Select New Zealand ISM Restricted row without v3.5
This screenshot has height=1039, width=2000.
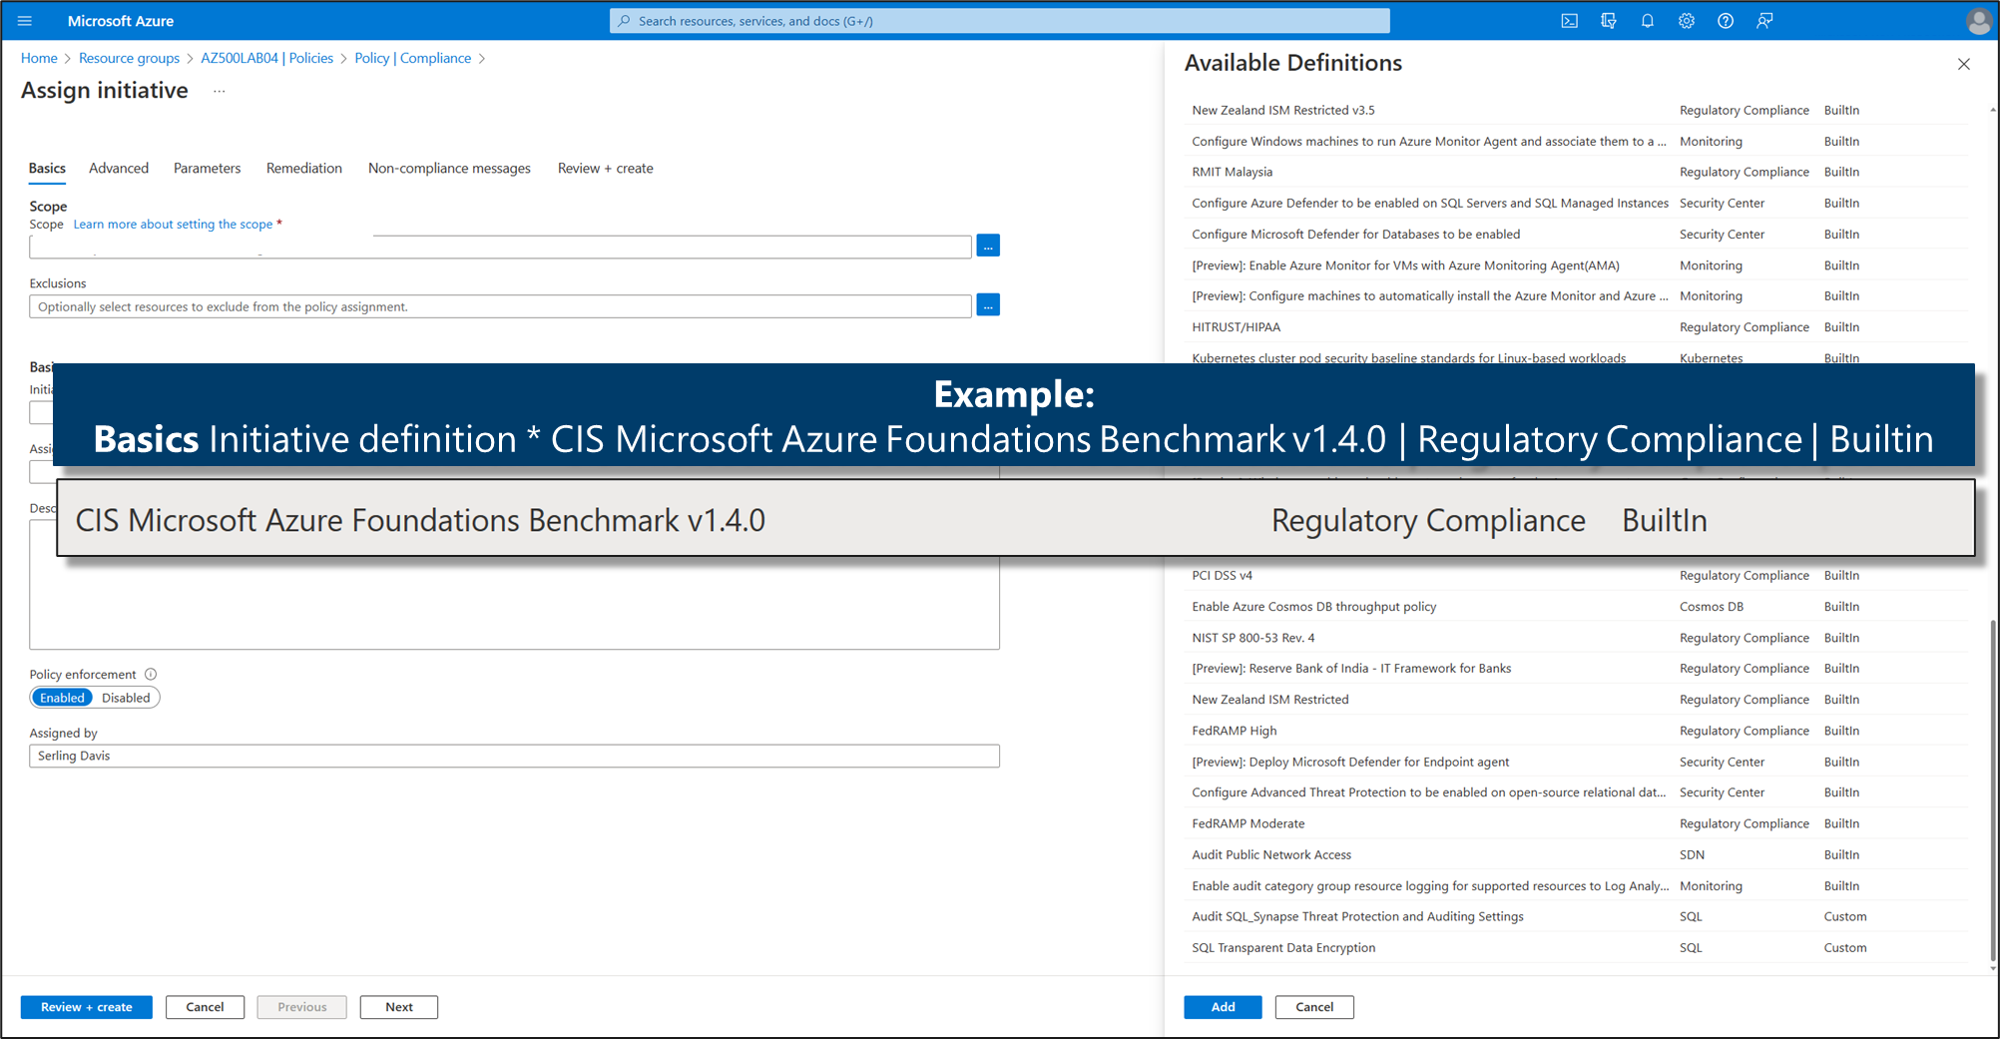click(1576, 700)
